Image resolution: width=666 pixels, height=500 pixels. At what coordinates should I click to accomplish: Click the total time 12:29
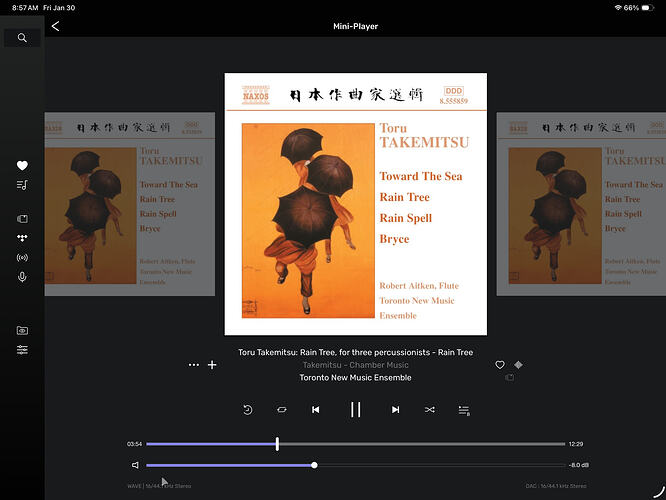coord(576,444)
